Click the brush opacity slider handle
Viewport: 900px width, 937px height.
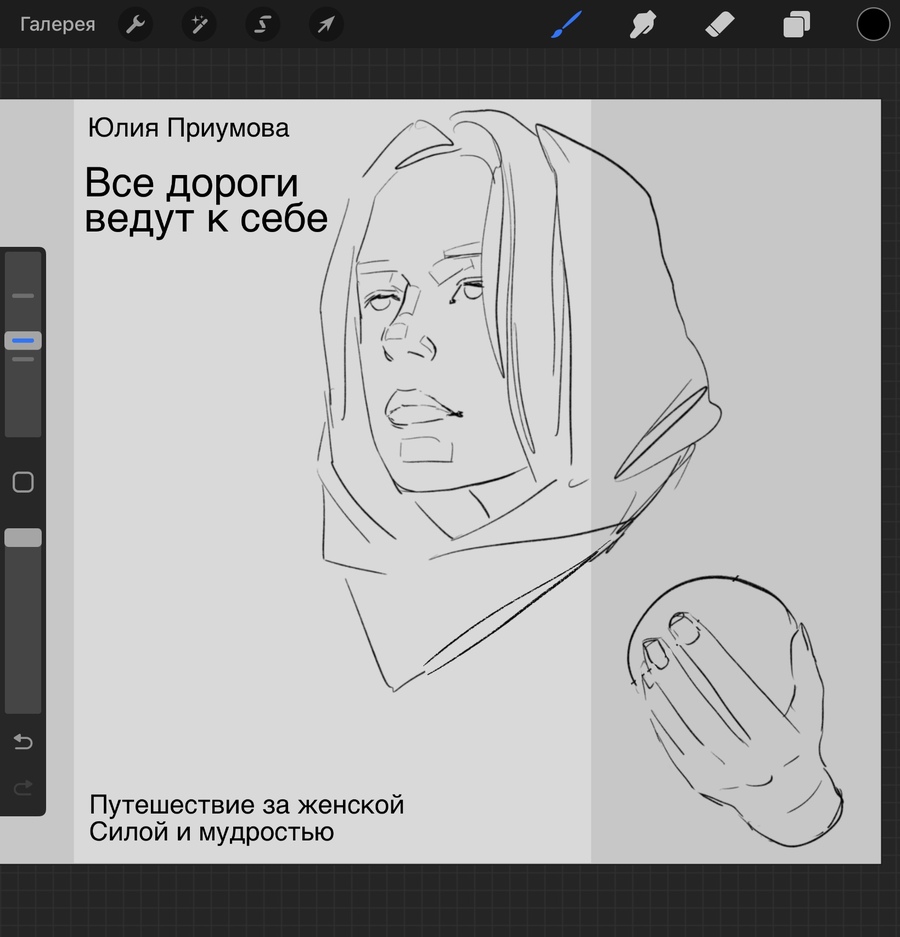[x=23, y=538]
